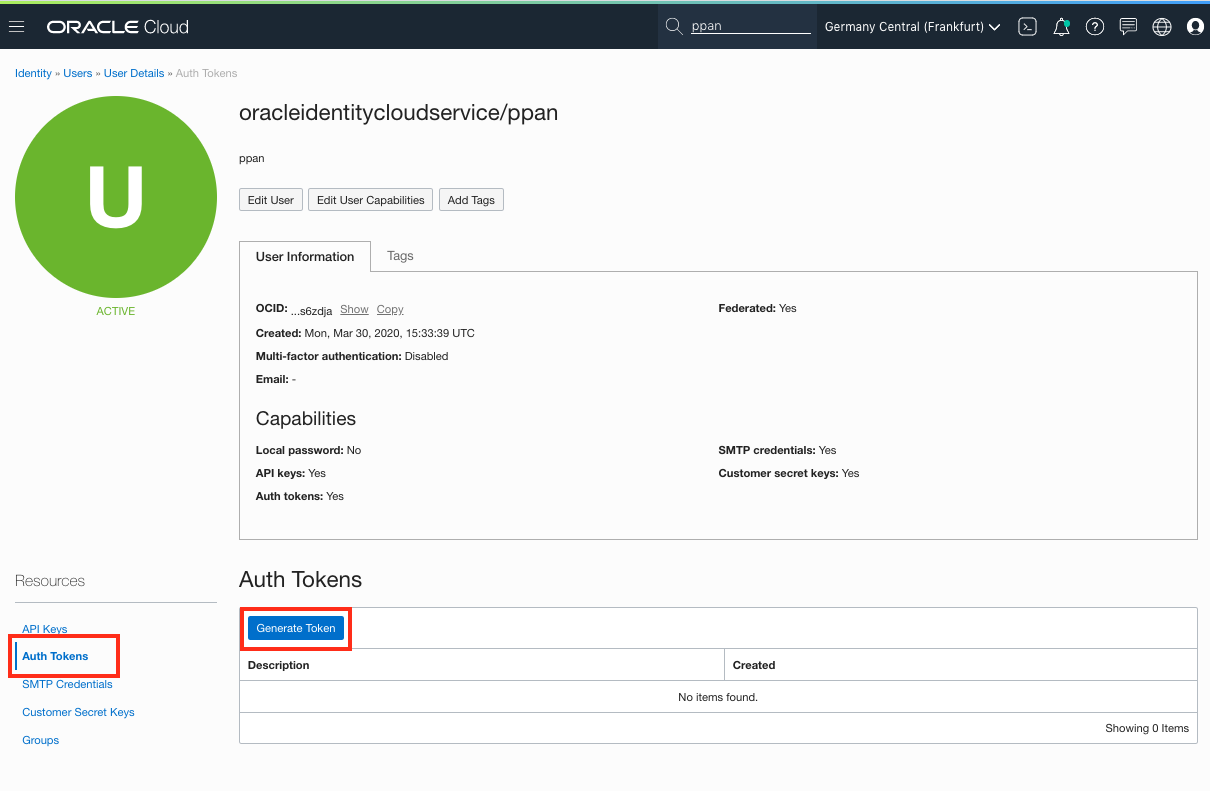Click the Created date Mon, Mar 30, 2020
This screenshot has width=1210, height=791.
(x=365, y=333)
